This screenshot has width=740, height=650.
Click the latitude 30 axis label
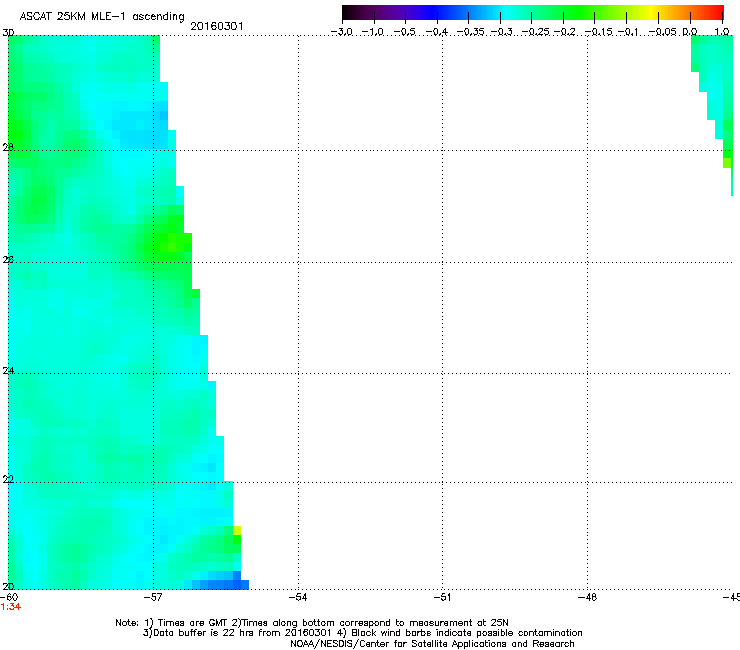click(x=8, y=33)
